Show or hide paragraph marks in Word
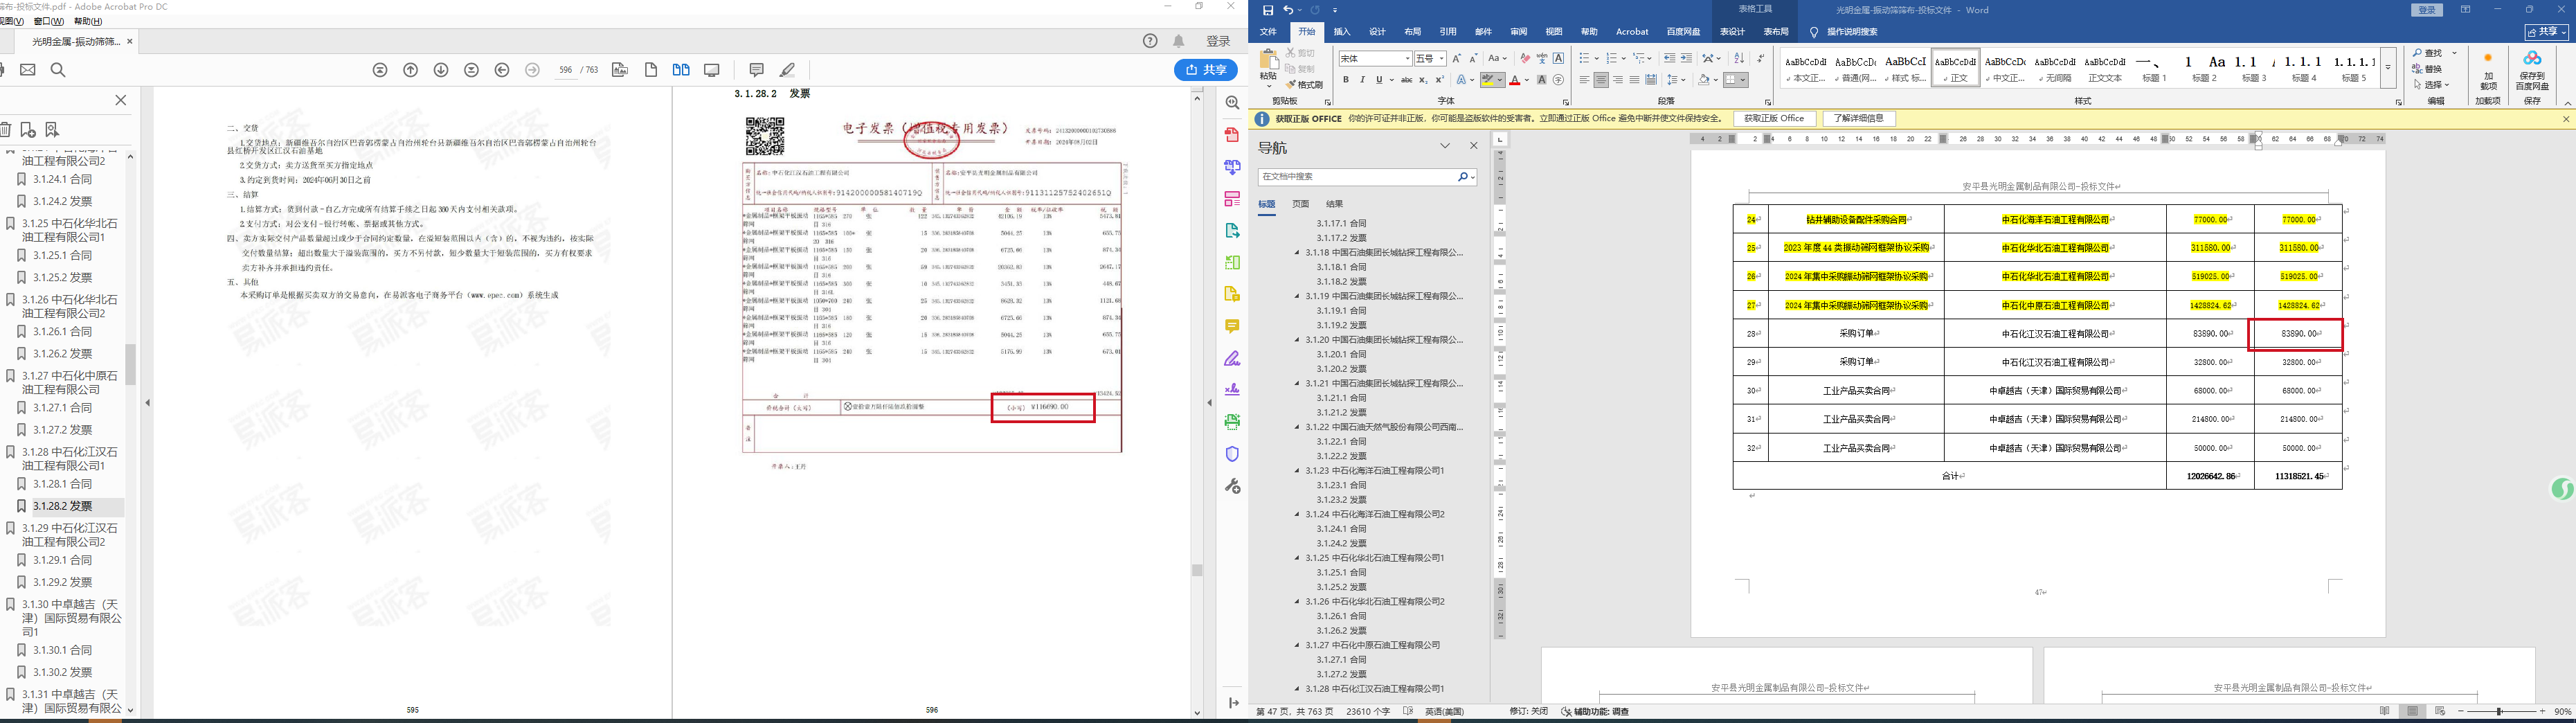The height and width of the screenshot is (723, 2576). click(x=1760, y=59)
